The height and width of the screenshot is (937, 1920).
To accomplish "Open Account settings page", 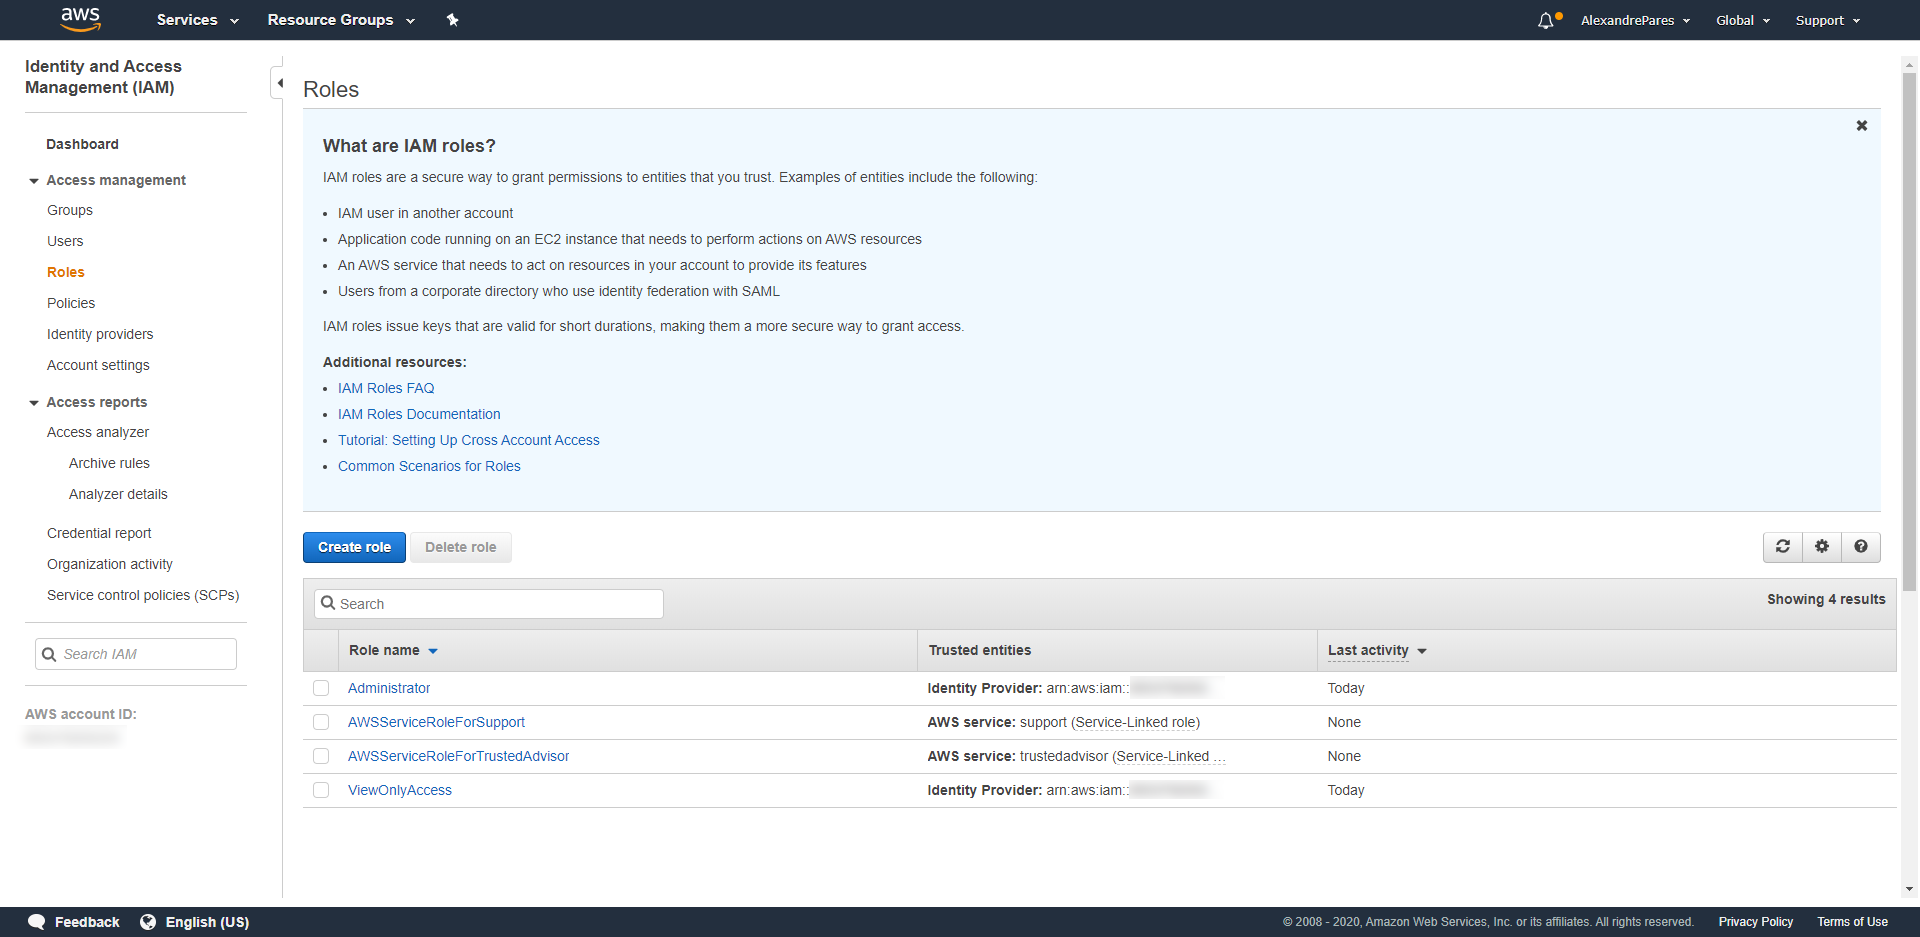I will click(98, 365).
